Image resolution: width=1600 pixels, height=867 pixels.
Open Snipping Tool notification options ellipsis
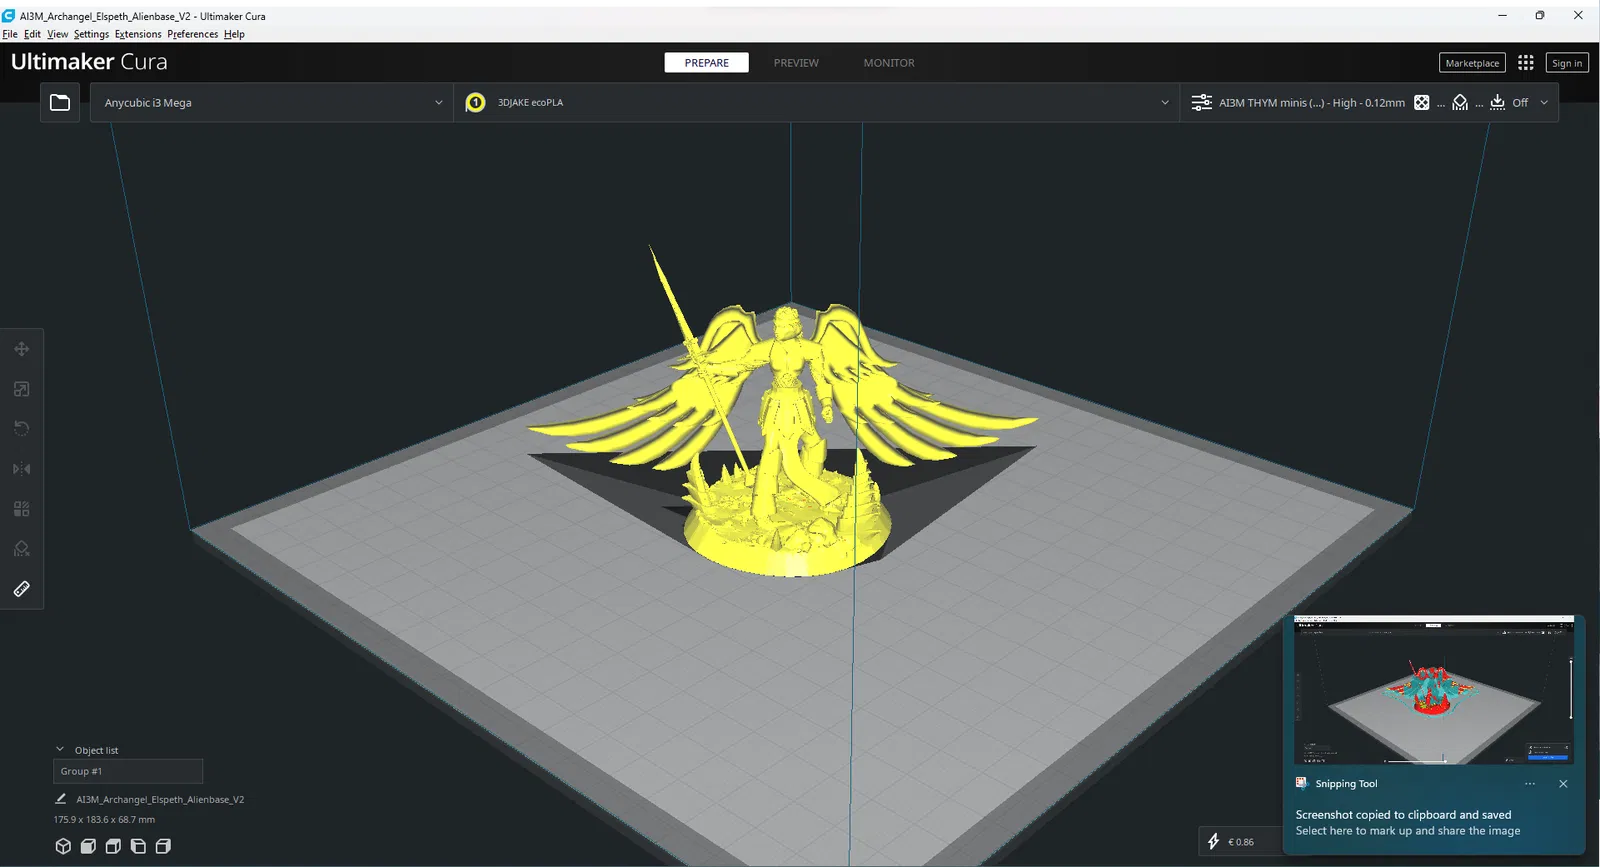(x=1530, y=784)
